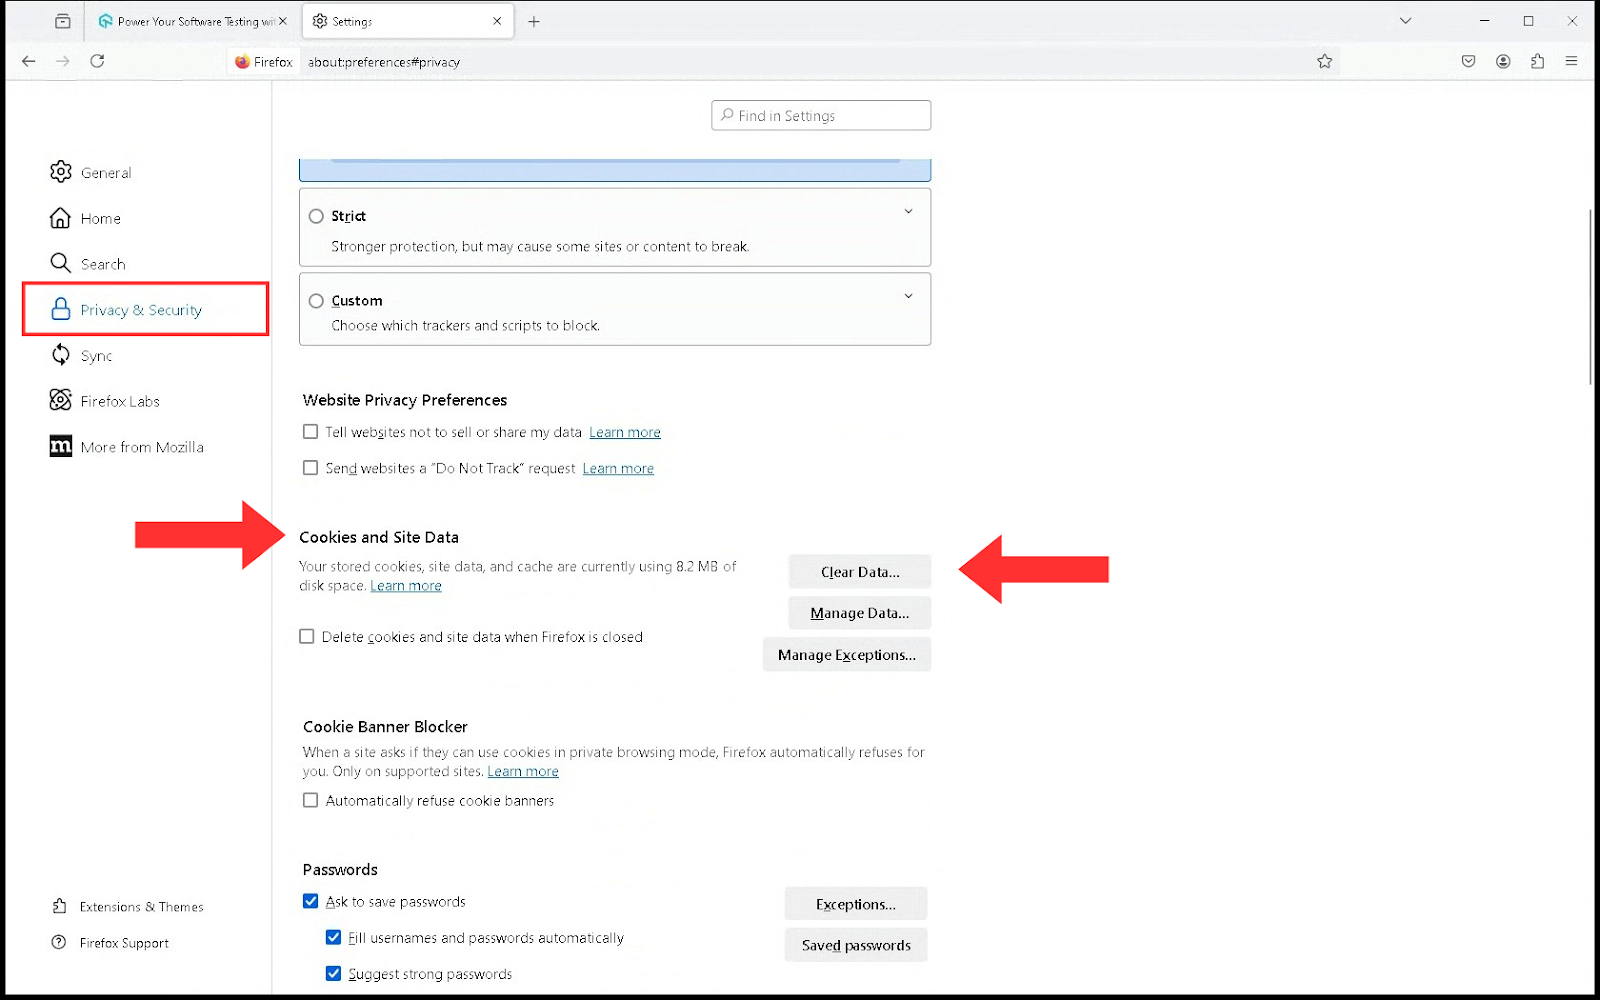Open Sync settings via the sync arrows icon
This screenshot has height=1000, width=1600.
coord(61,355)
